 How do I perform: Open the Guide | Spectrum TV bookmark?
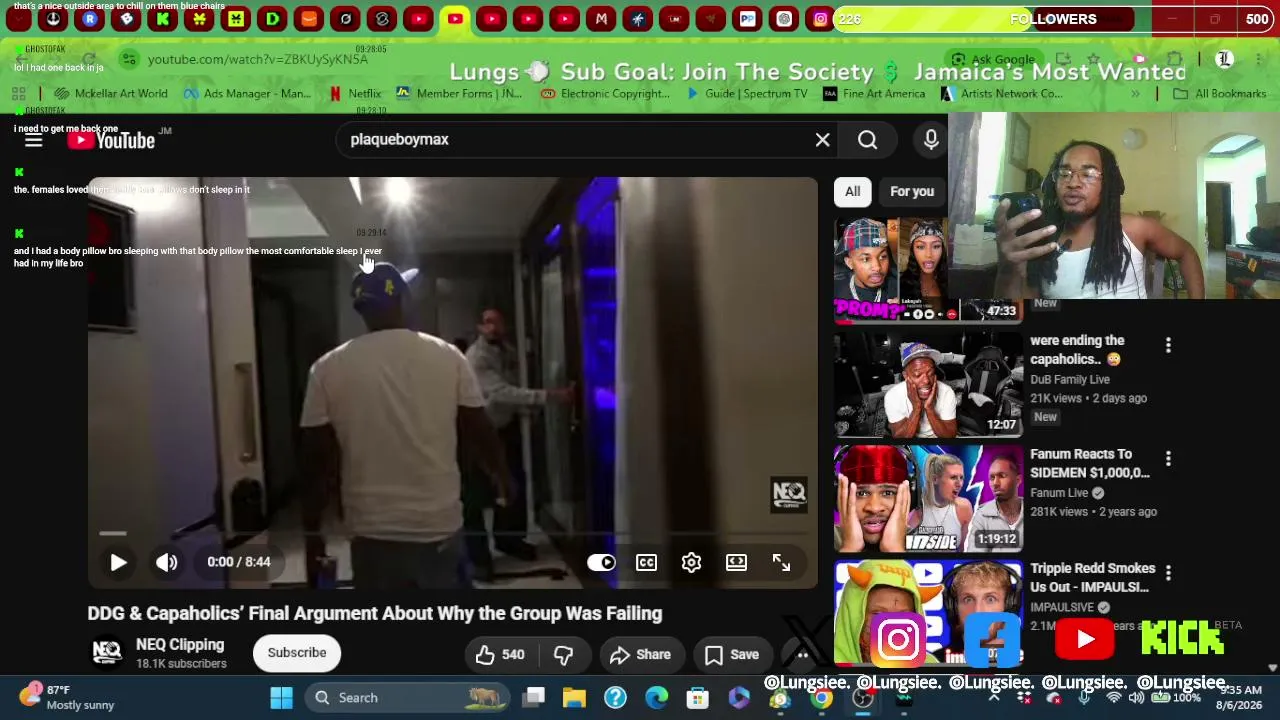pyautogui.click(x=746, y=94)
